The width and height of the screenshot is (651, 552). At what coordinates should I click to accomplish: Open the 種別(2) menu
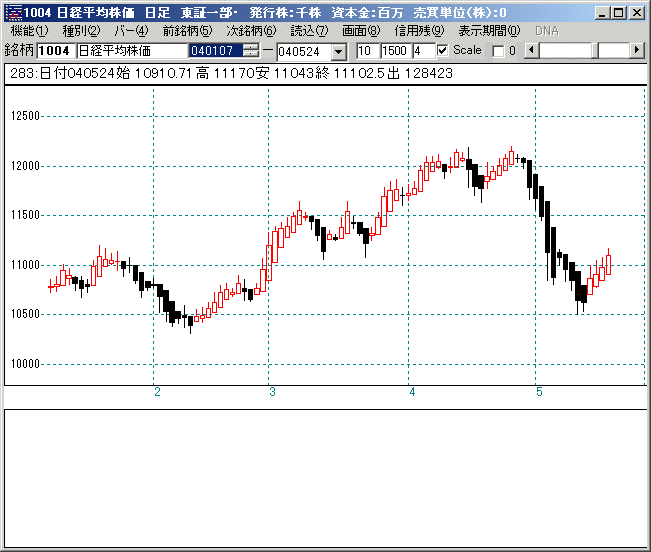[x=81, y=31]
